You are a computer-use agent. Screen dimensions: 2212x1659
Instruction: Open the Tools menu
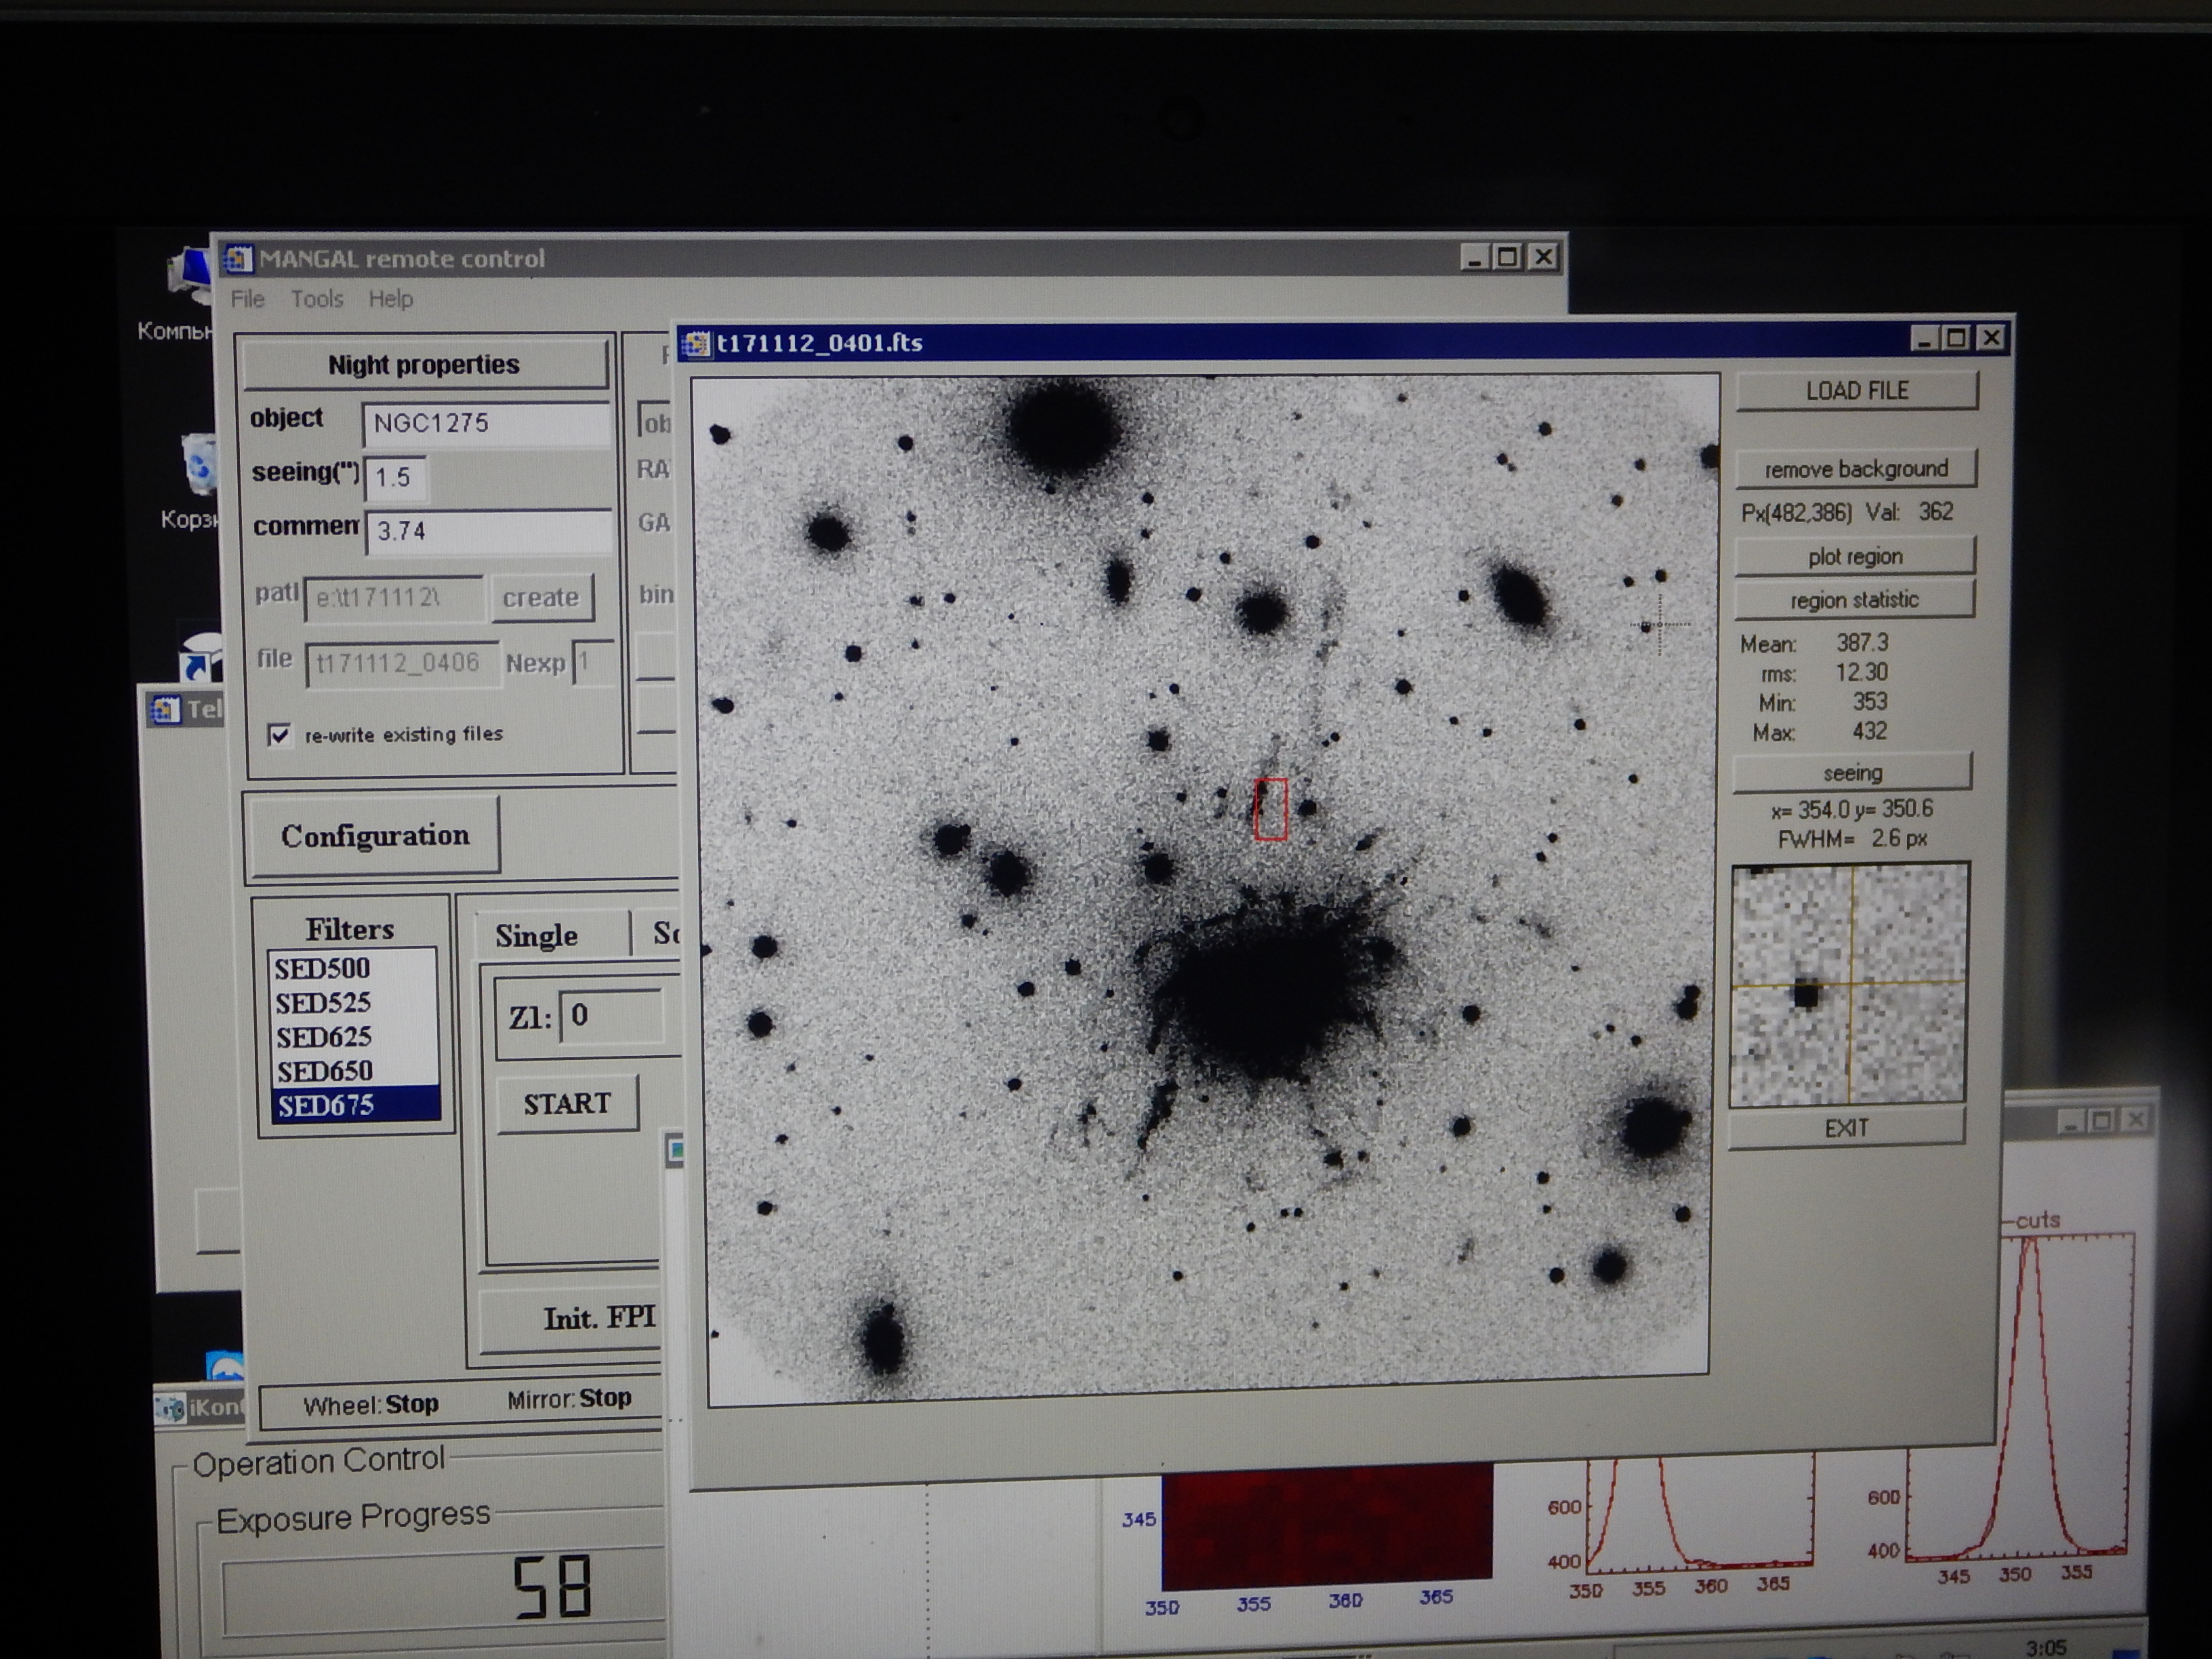(317, 299)
